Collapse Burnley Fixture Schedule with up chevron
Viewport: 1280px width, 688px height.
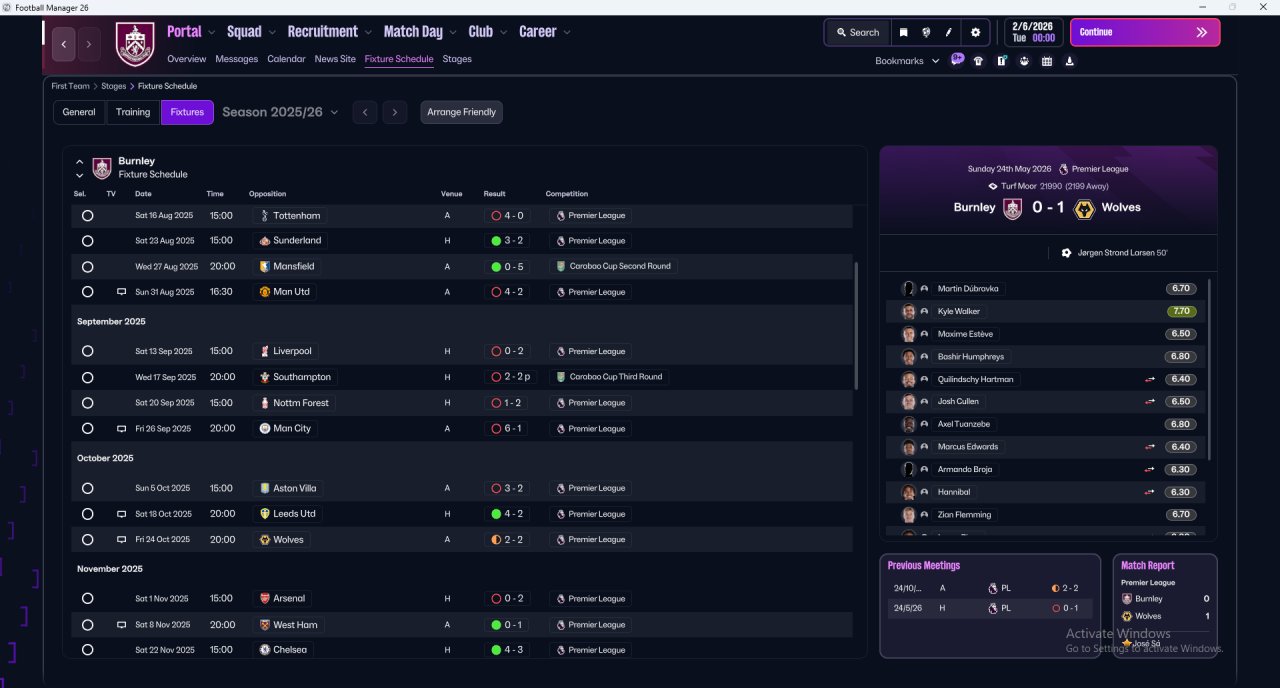(80, 161)
